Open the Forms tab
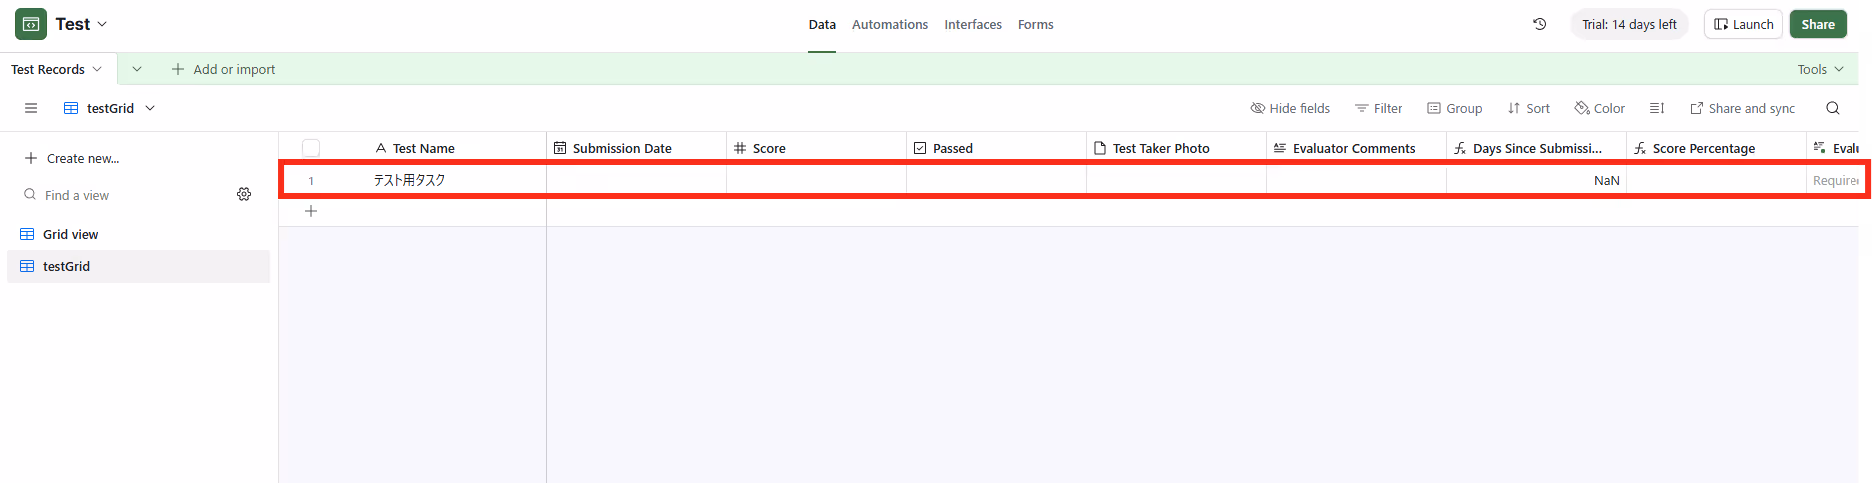Image resolution: width=1872 pixels, height=483 pixels. tap(1036, 25)
